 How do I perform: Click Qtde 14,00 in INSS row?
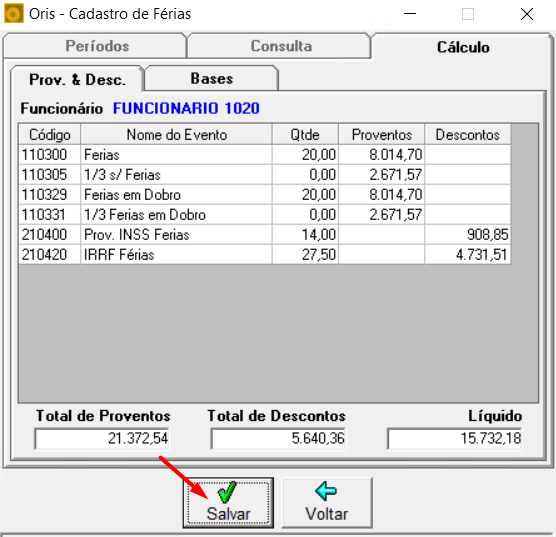(305, 234)
